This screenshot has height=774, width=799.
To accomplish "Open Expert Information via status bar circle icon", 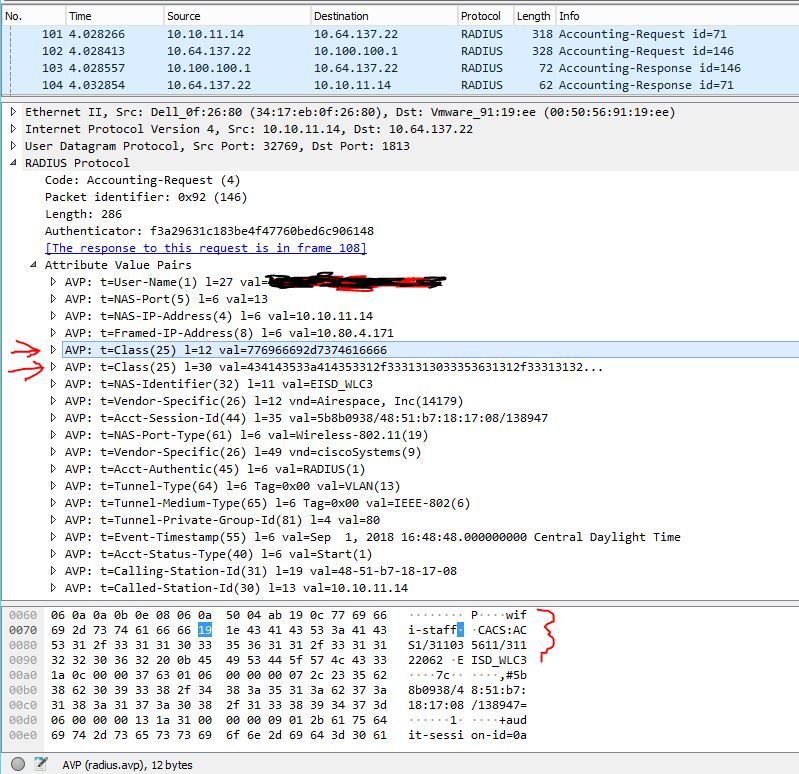I will [x=14, y=763].
